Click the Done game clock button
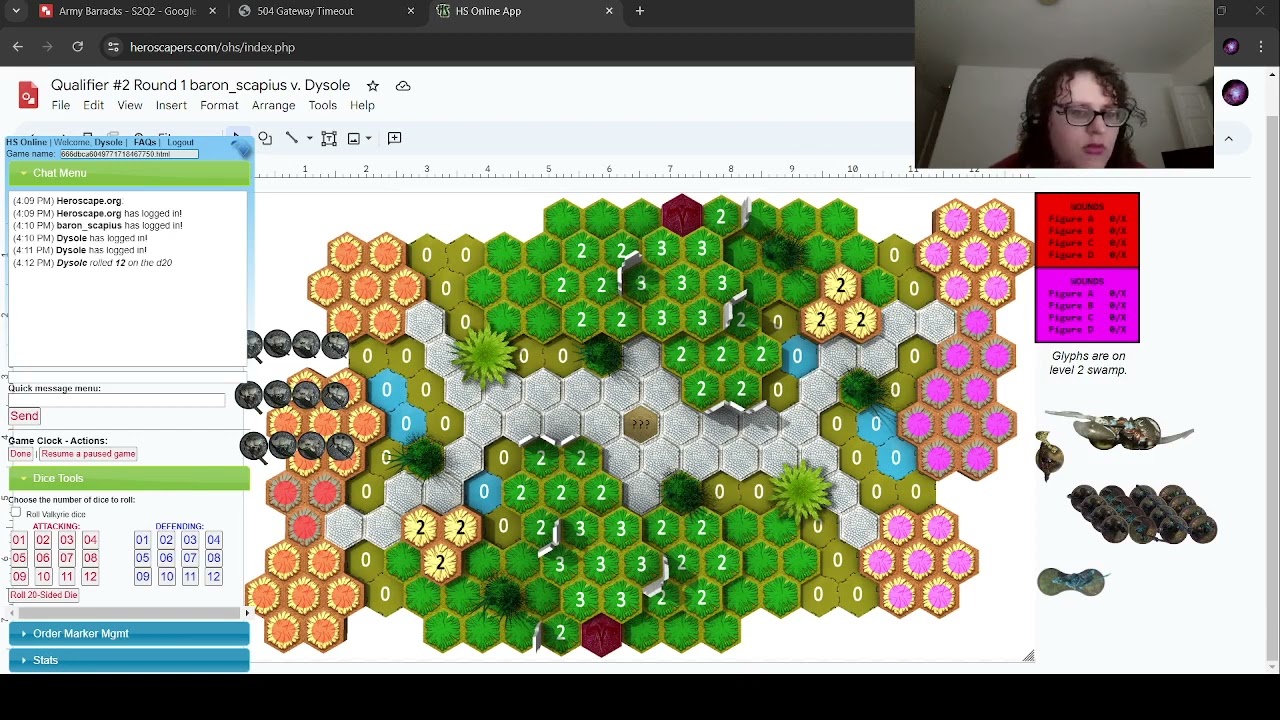The image size is (1280, 720). click(21, 454)
